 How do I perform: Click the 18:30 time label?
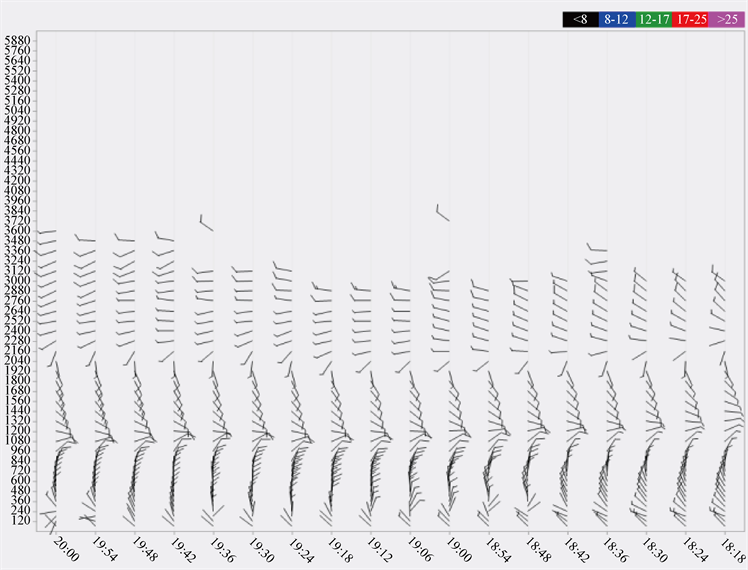tap(655, 548)
